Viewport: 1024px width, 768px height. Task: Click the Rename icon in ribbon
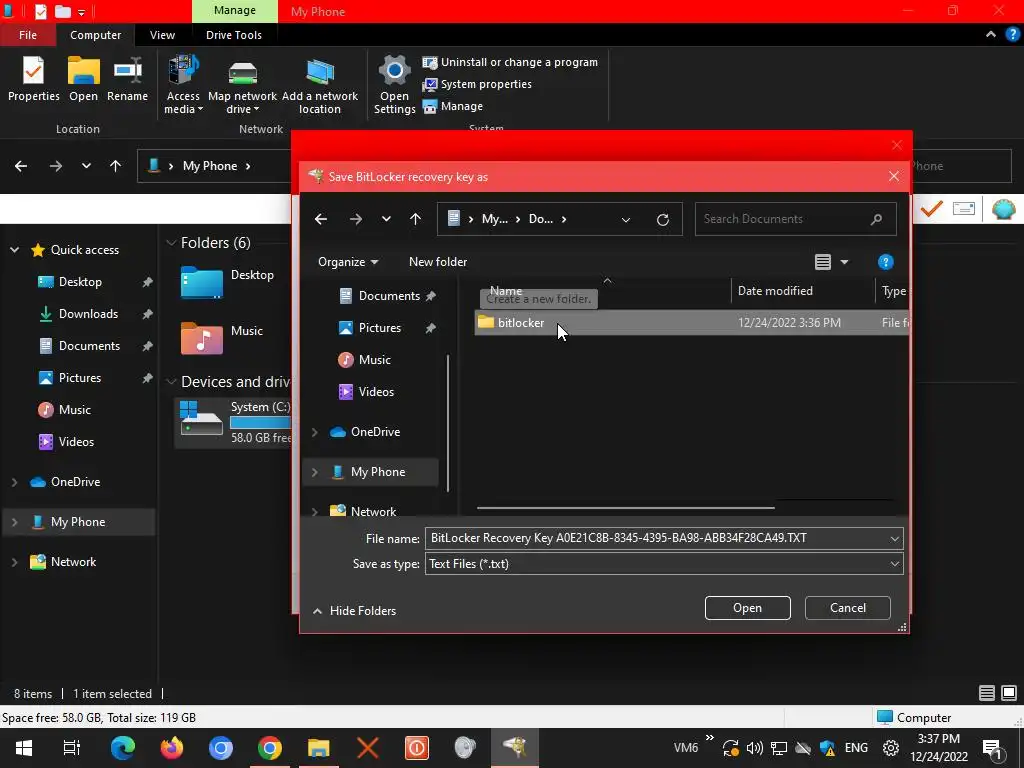[x=127, y=79]
